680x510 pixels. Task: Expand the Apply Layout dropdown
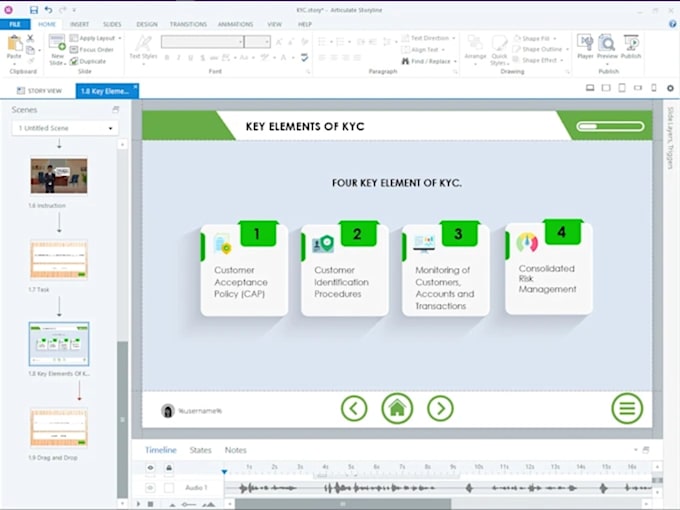[120, 38]
